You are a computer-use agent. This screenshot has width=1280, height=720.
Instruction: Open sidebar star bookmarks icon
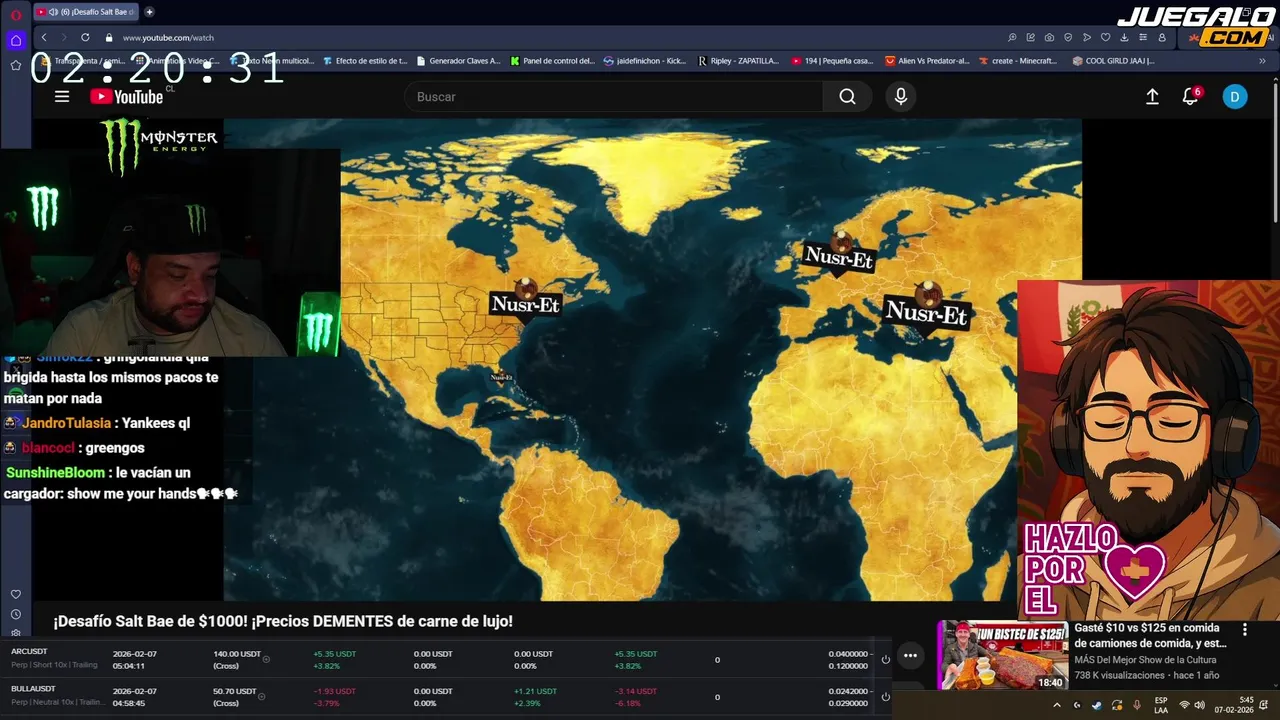(x=15, y=65)
